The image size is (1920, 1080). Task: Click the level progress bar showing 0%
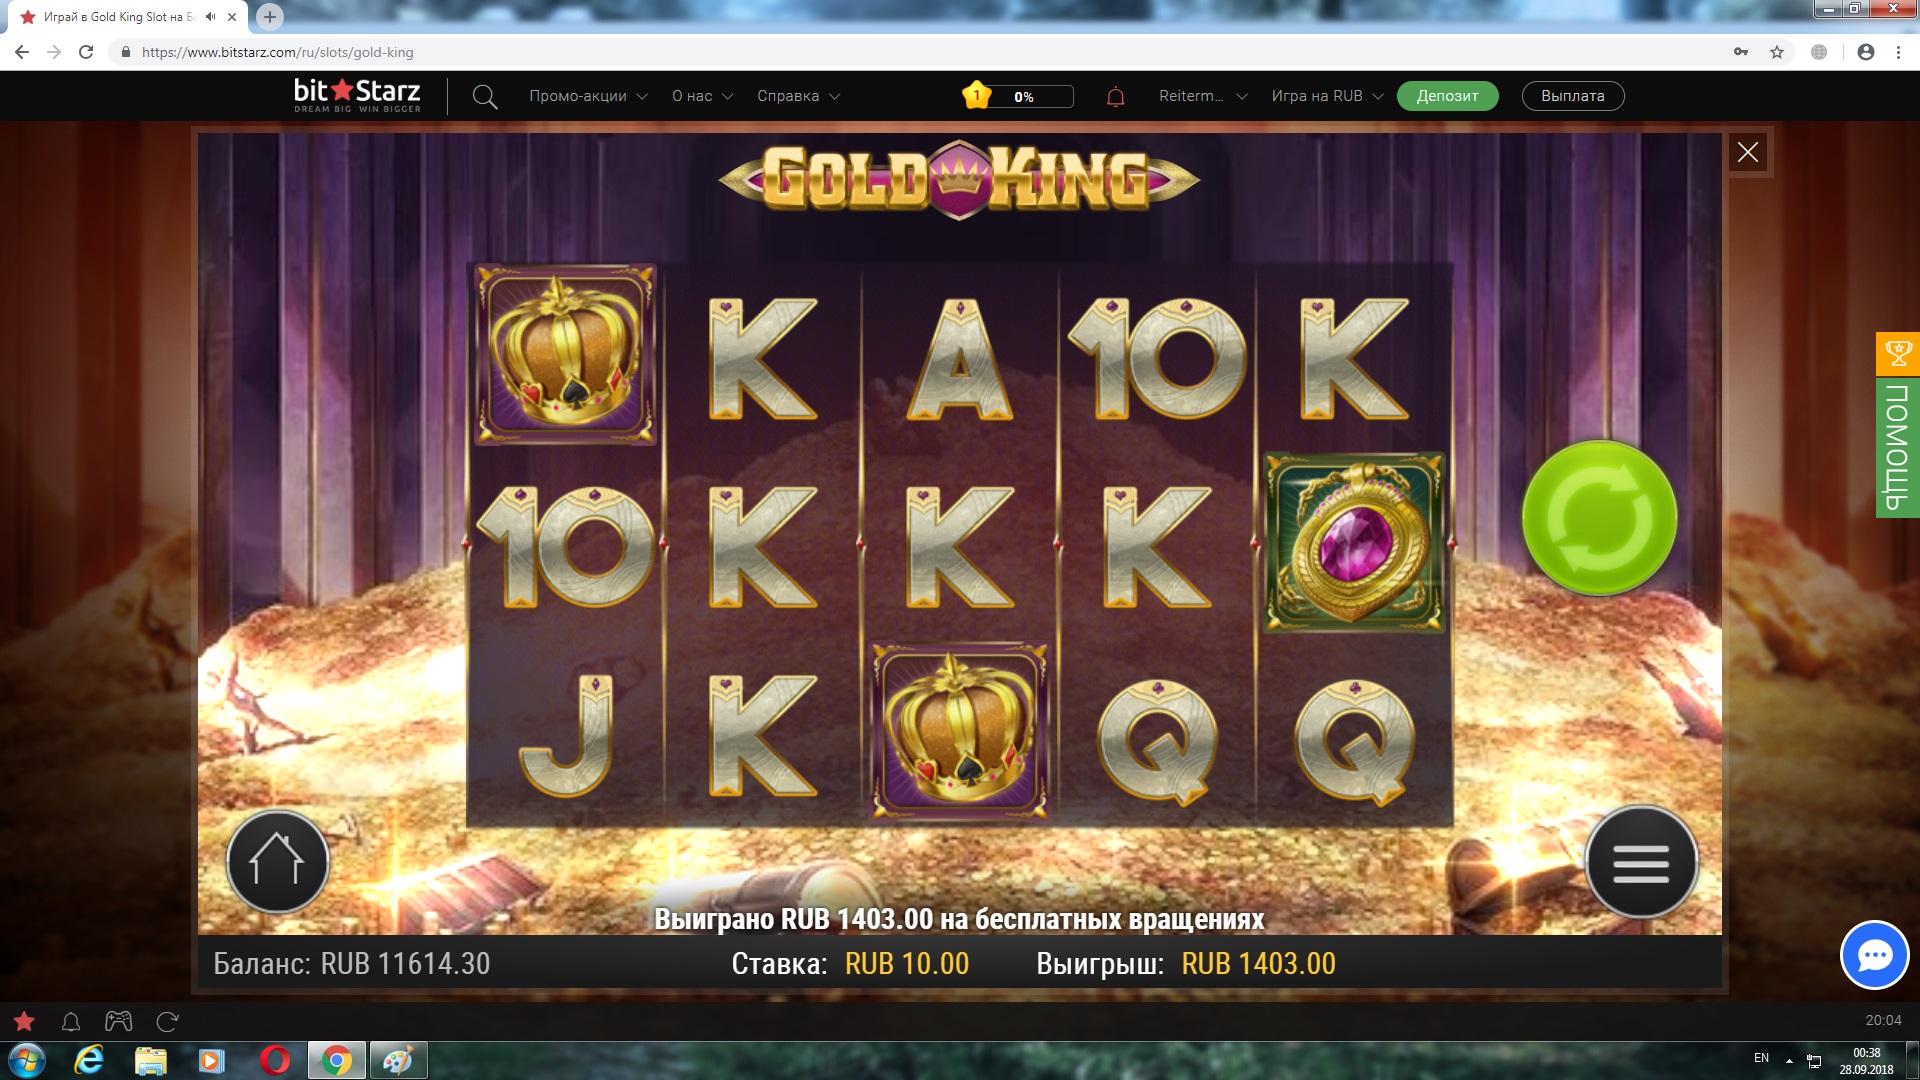tap(1025, 97)
